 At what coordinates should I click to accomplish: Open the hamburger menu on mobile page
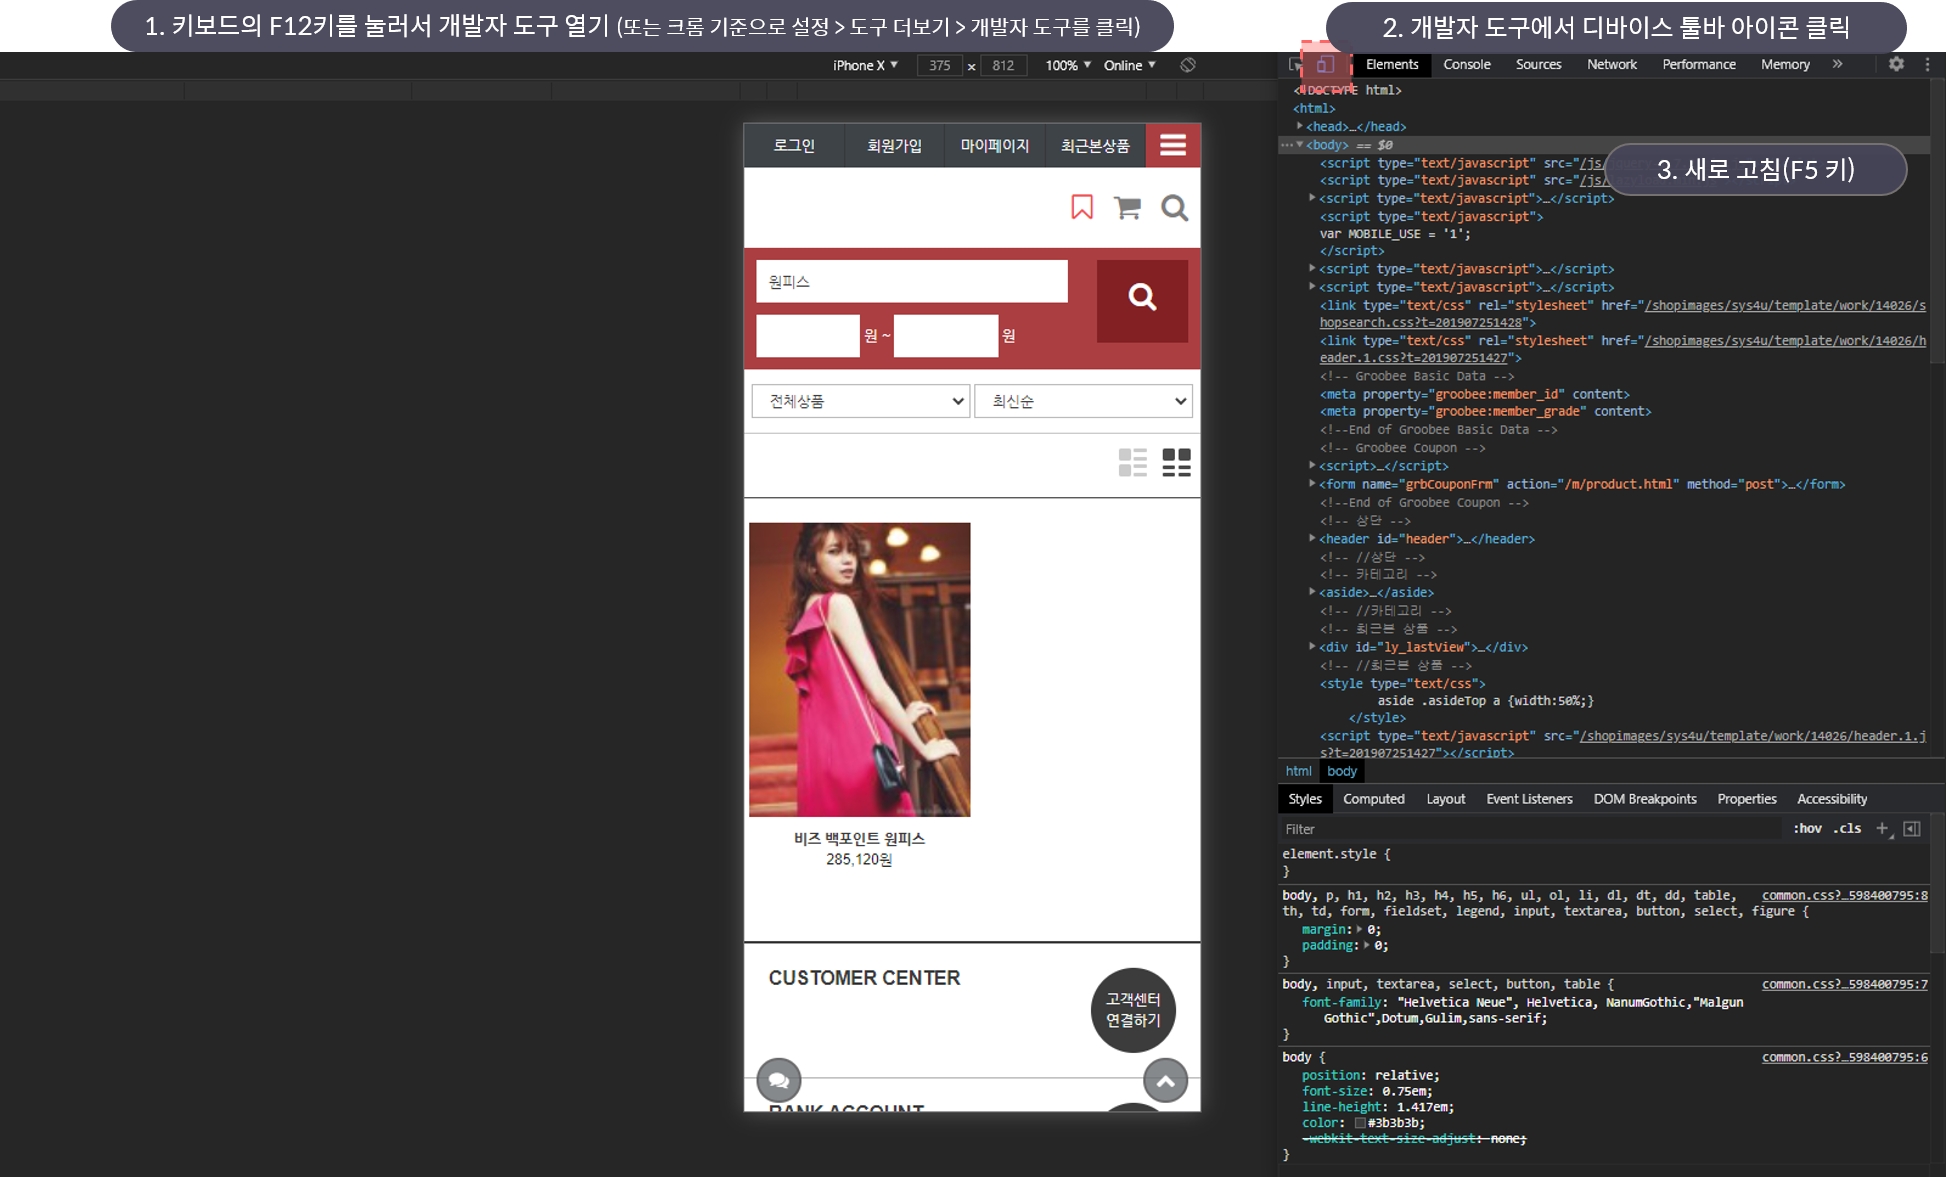pos(1173,146)
